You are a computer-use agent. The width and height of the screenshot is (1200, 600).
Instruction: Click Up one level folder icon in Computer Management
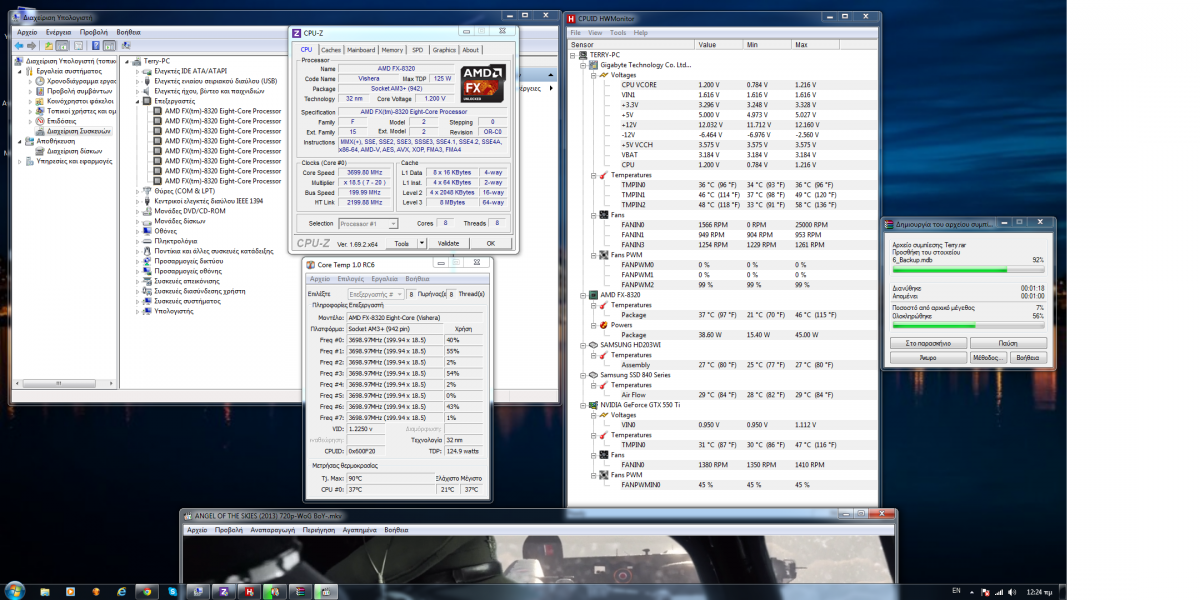49,46
